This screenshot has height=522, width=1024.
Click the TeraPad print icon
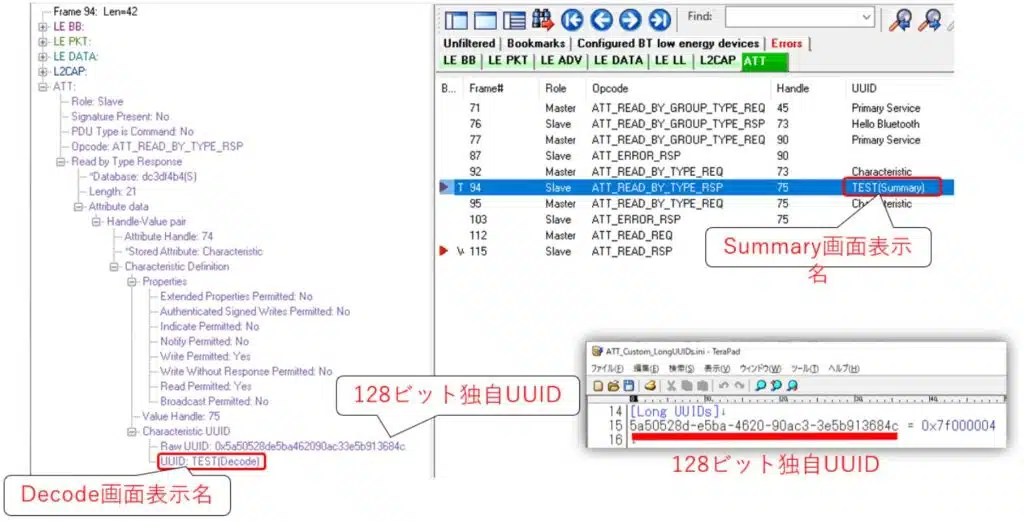[651, 385]
